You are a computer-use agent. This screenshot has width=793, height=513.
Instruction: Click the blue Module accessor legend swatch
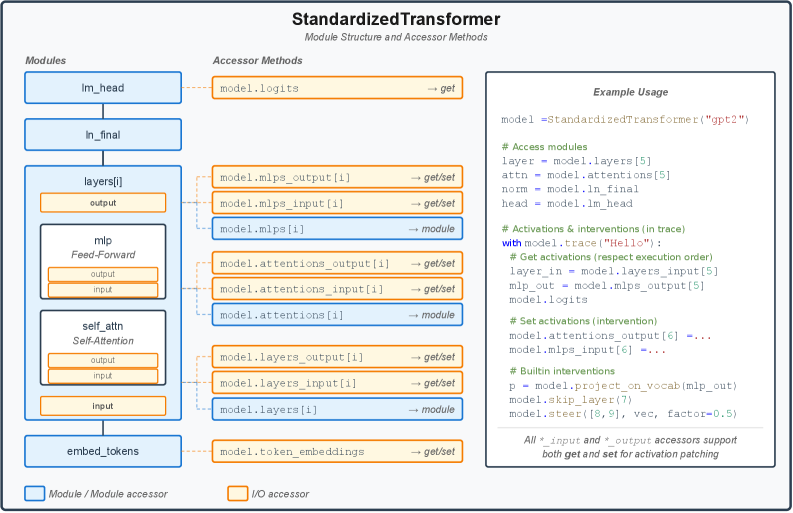[35, 493]
